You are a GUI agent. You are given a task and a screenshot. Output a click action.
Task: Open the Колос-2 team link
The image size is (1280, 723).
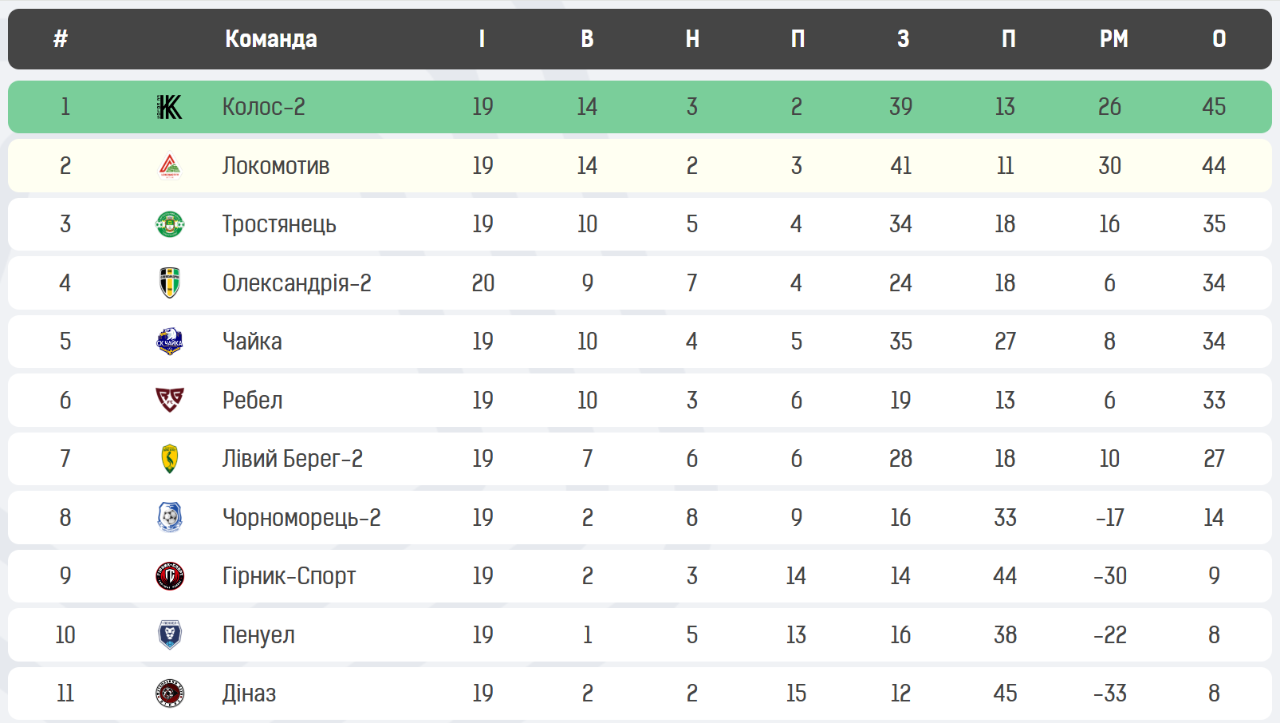(263, 107)
